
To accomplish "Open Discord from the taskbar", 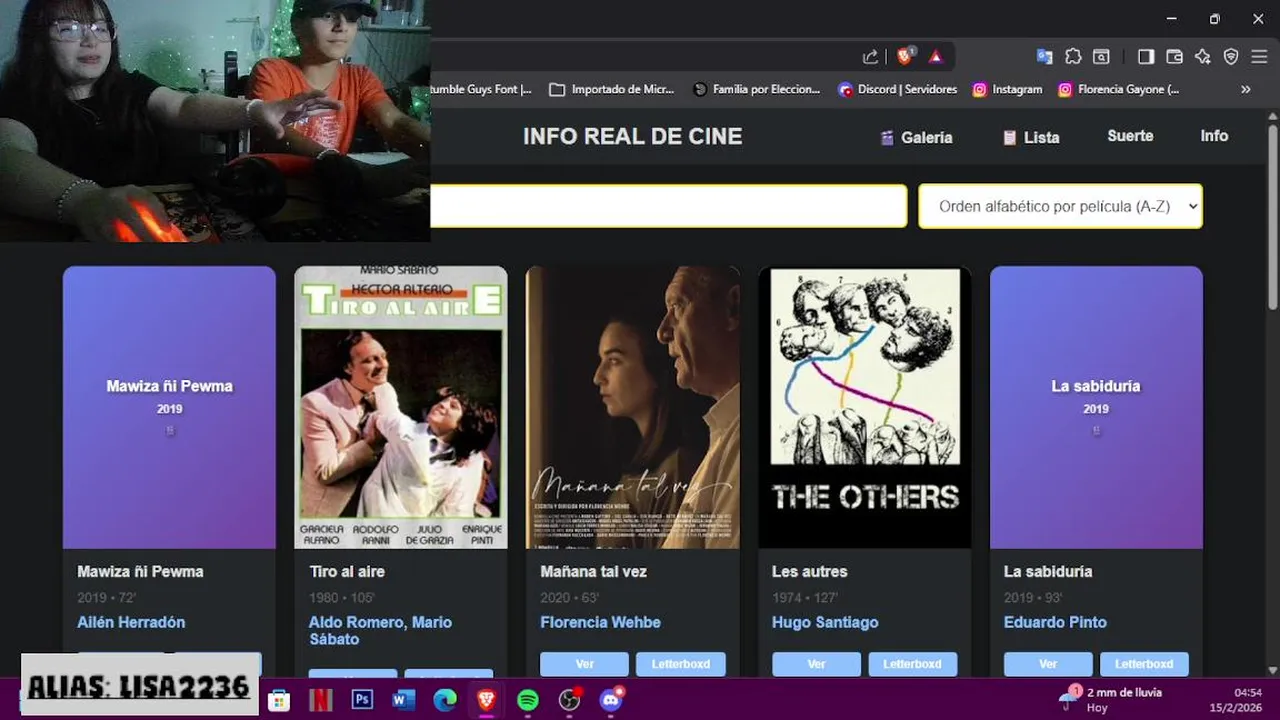I will tap(611, 700).
